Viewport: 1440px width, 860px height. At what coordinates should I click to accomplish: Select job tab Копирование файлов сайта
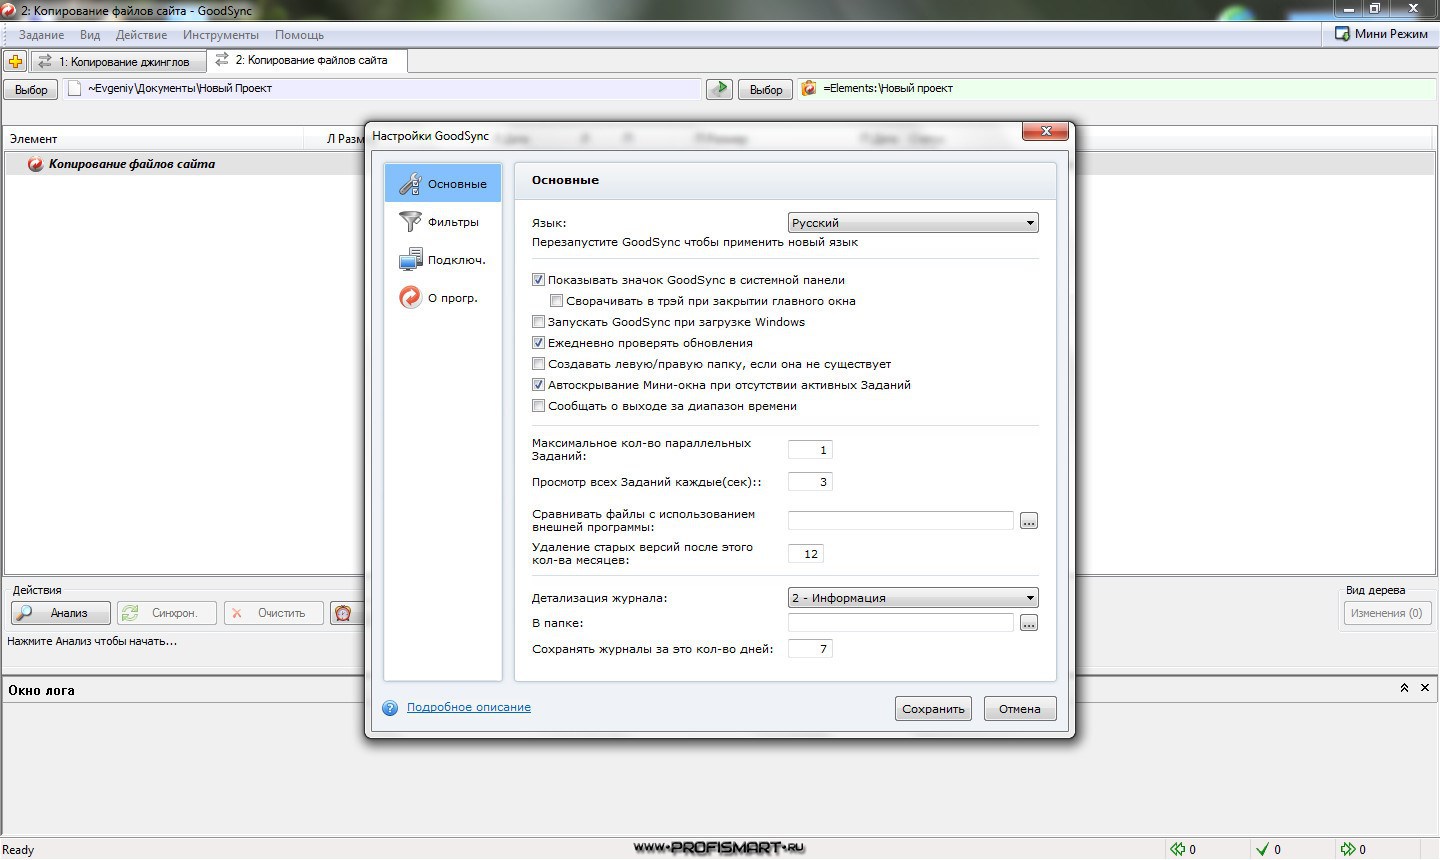coord(307,60)
